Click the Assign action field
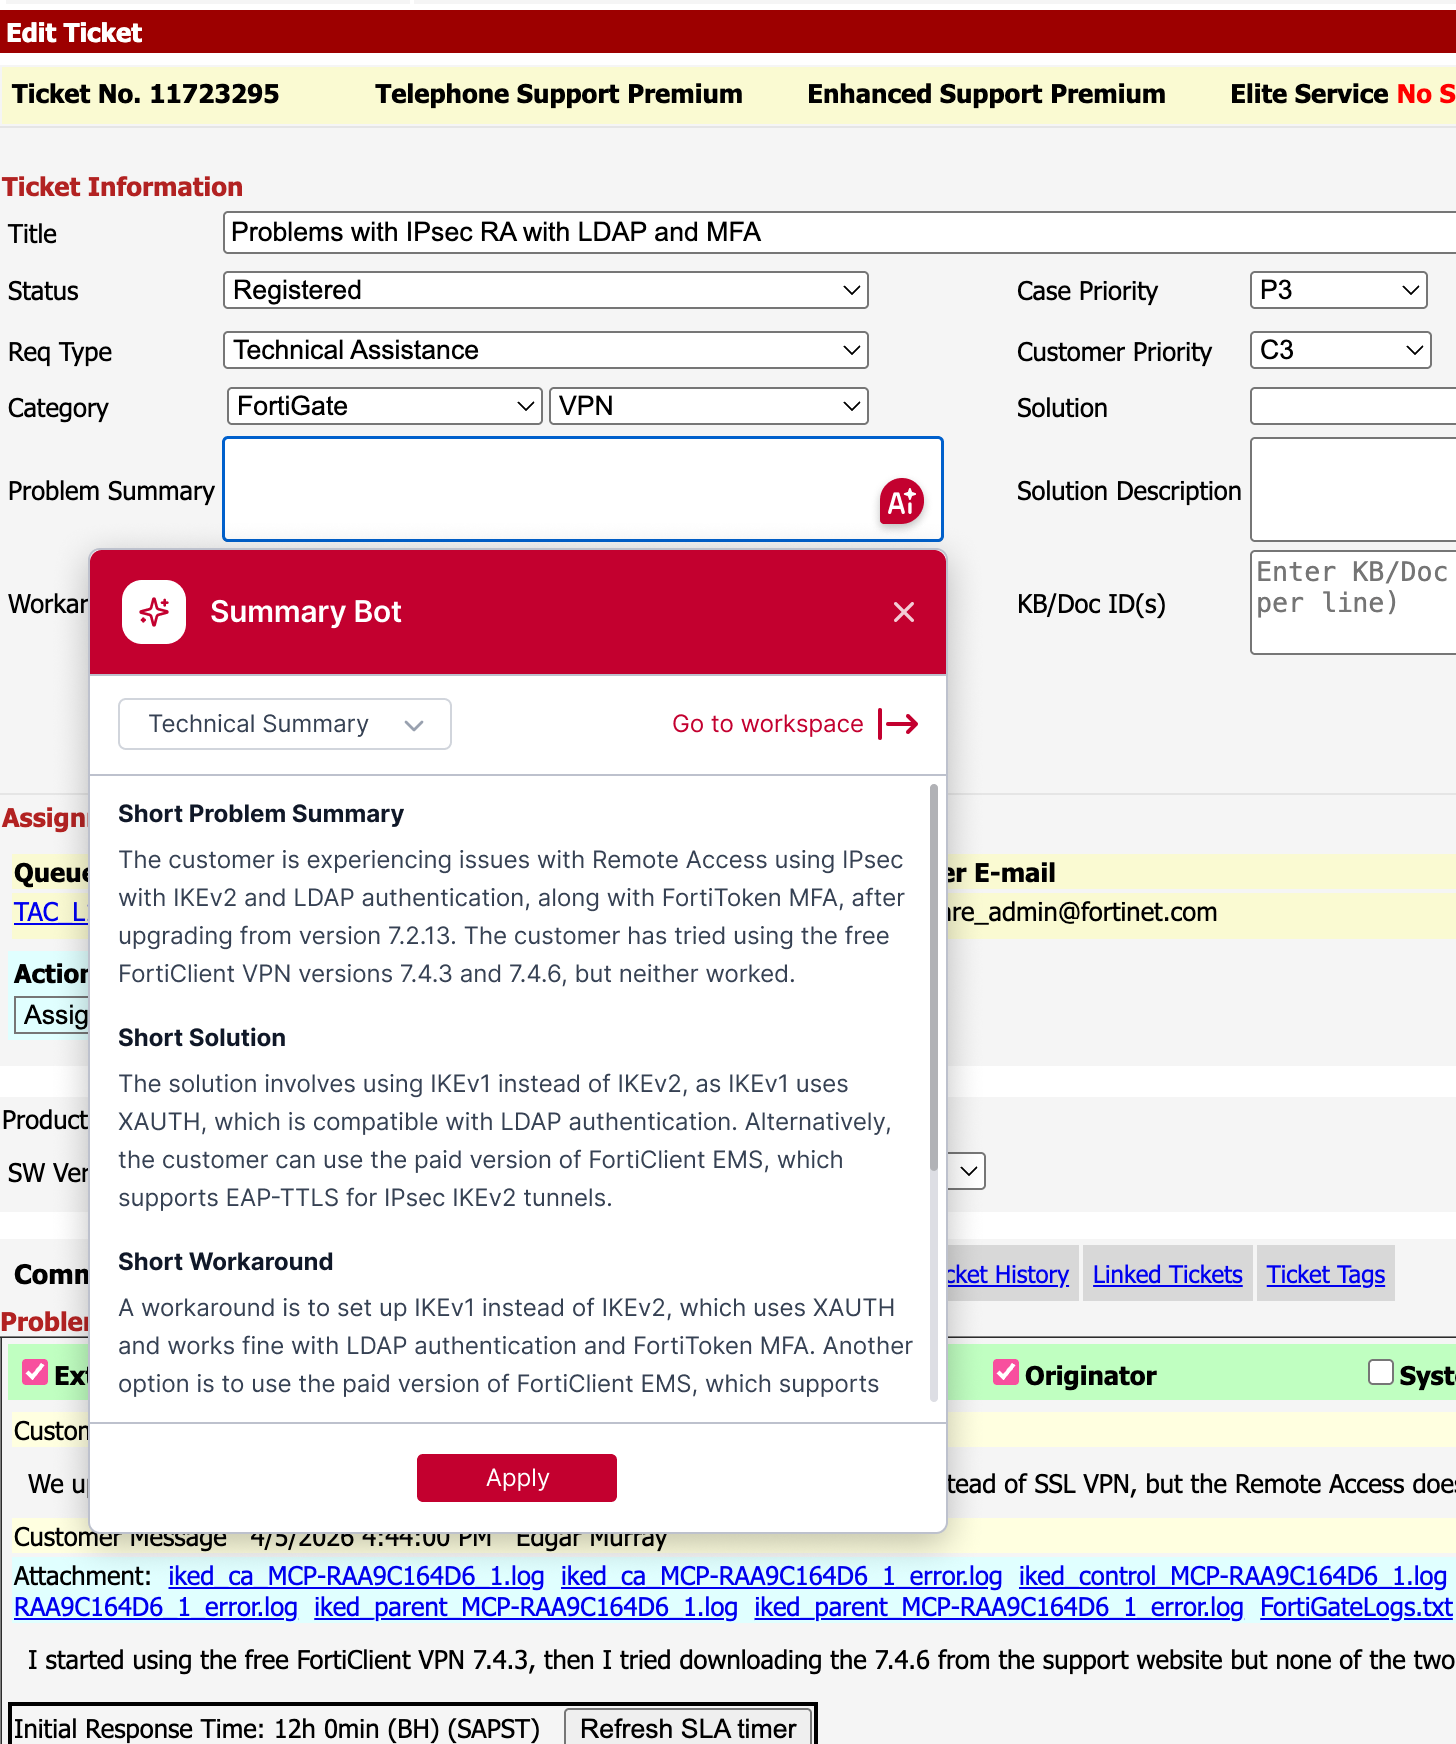 click(52, 1015)
